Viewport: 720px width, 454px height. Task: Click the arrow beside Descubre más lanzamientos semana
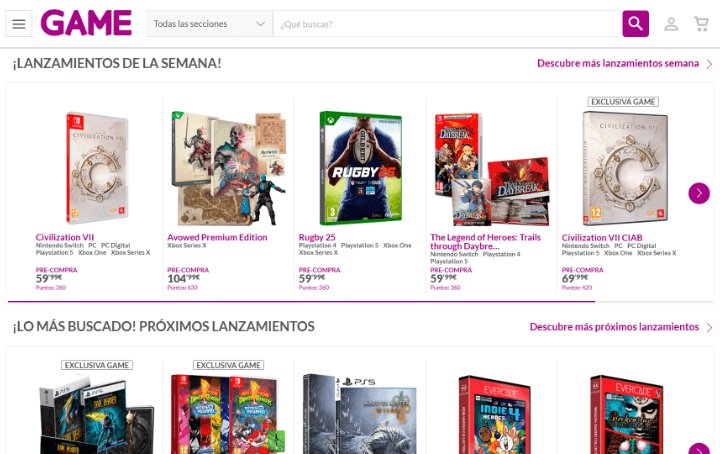click(x=709, y=64)
